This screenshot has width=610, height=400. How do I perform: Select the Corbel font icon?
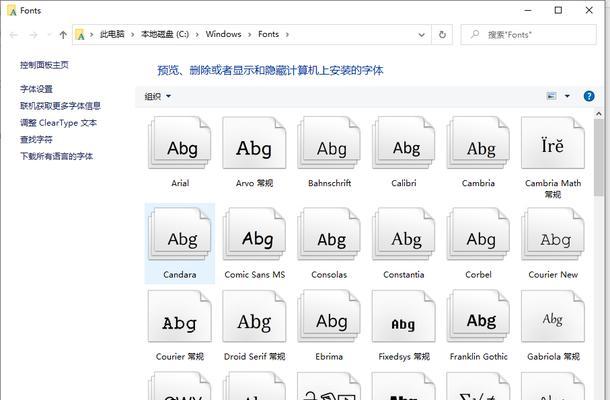[x=478, y=234]
